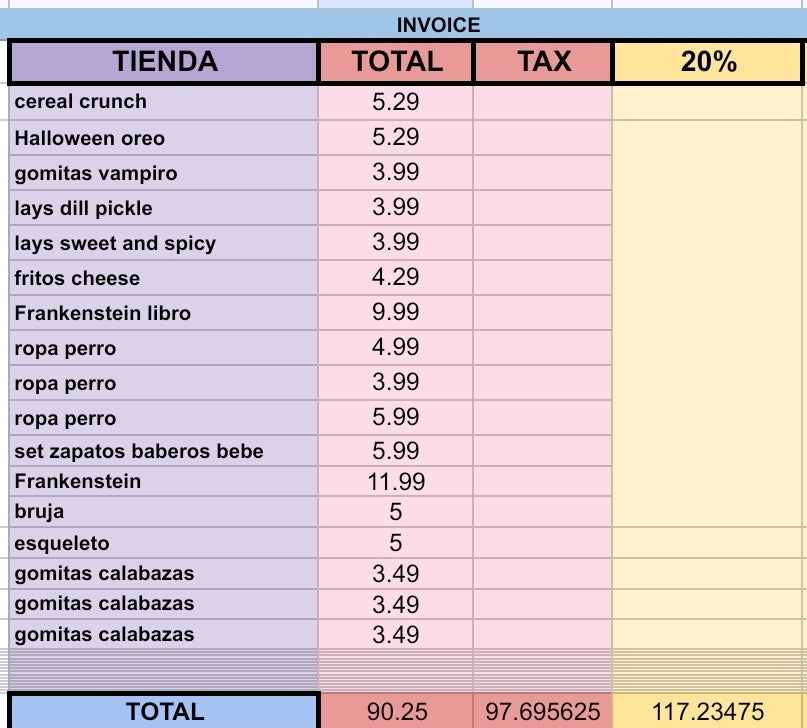Select the 9.99 price cell
This screenshot has width=807, height=728.
click(x=395, y=313)
